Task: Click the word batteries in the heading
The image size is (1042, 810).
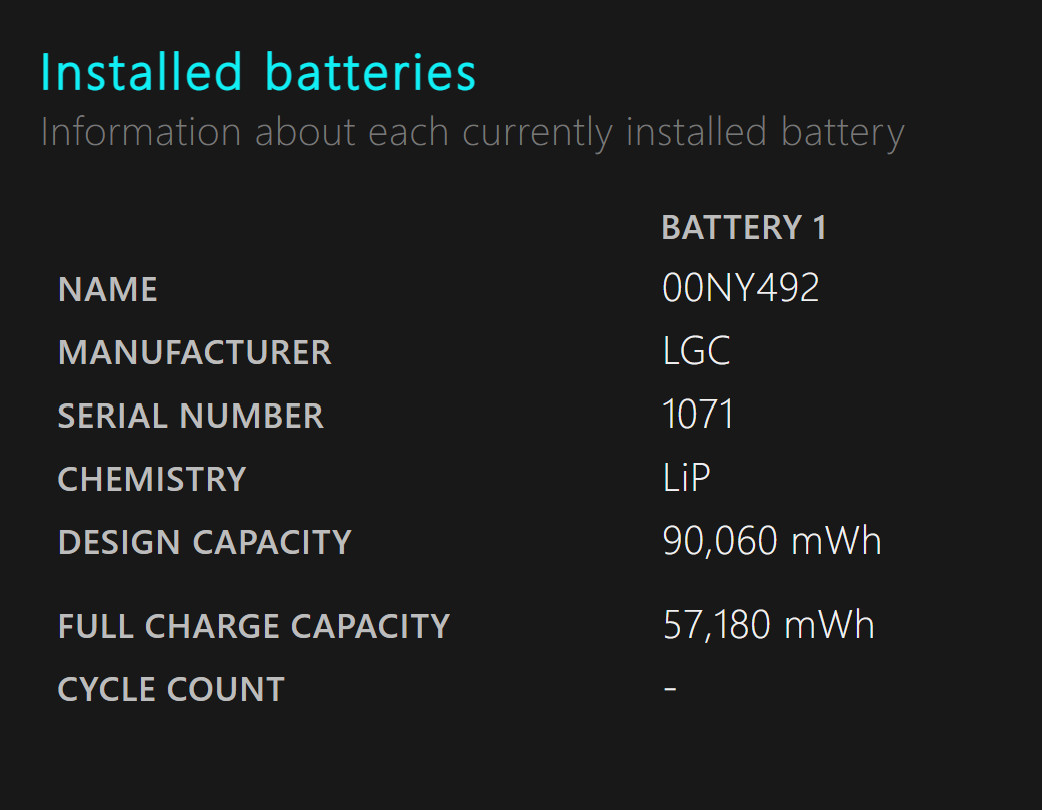Action: coord(370,72)
